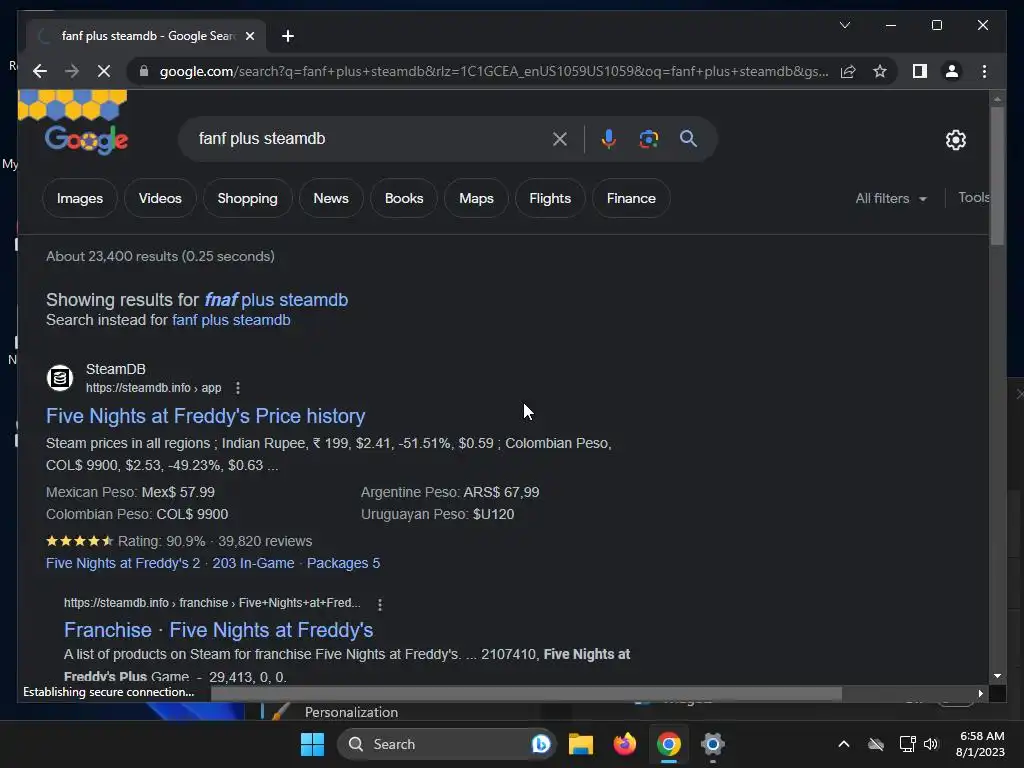Go back to the previous page

point(40,71)
